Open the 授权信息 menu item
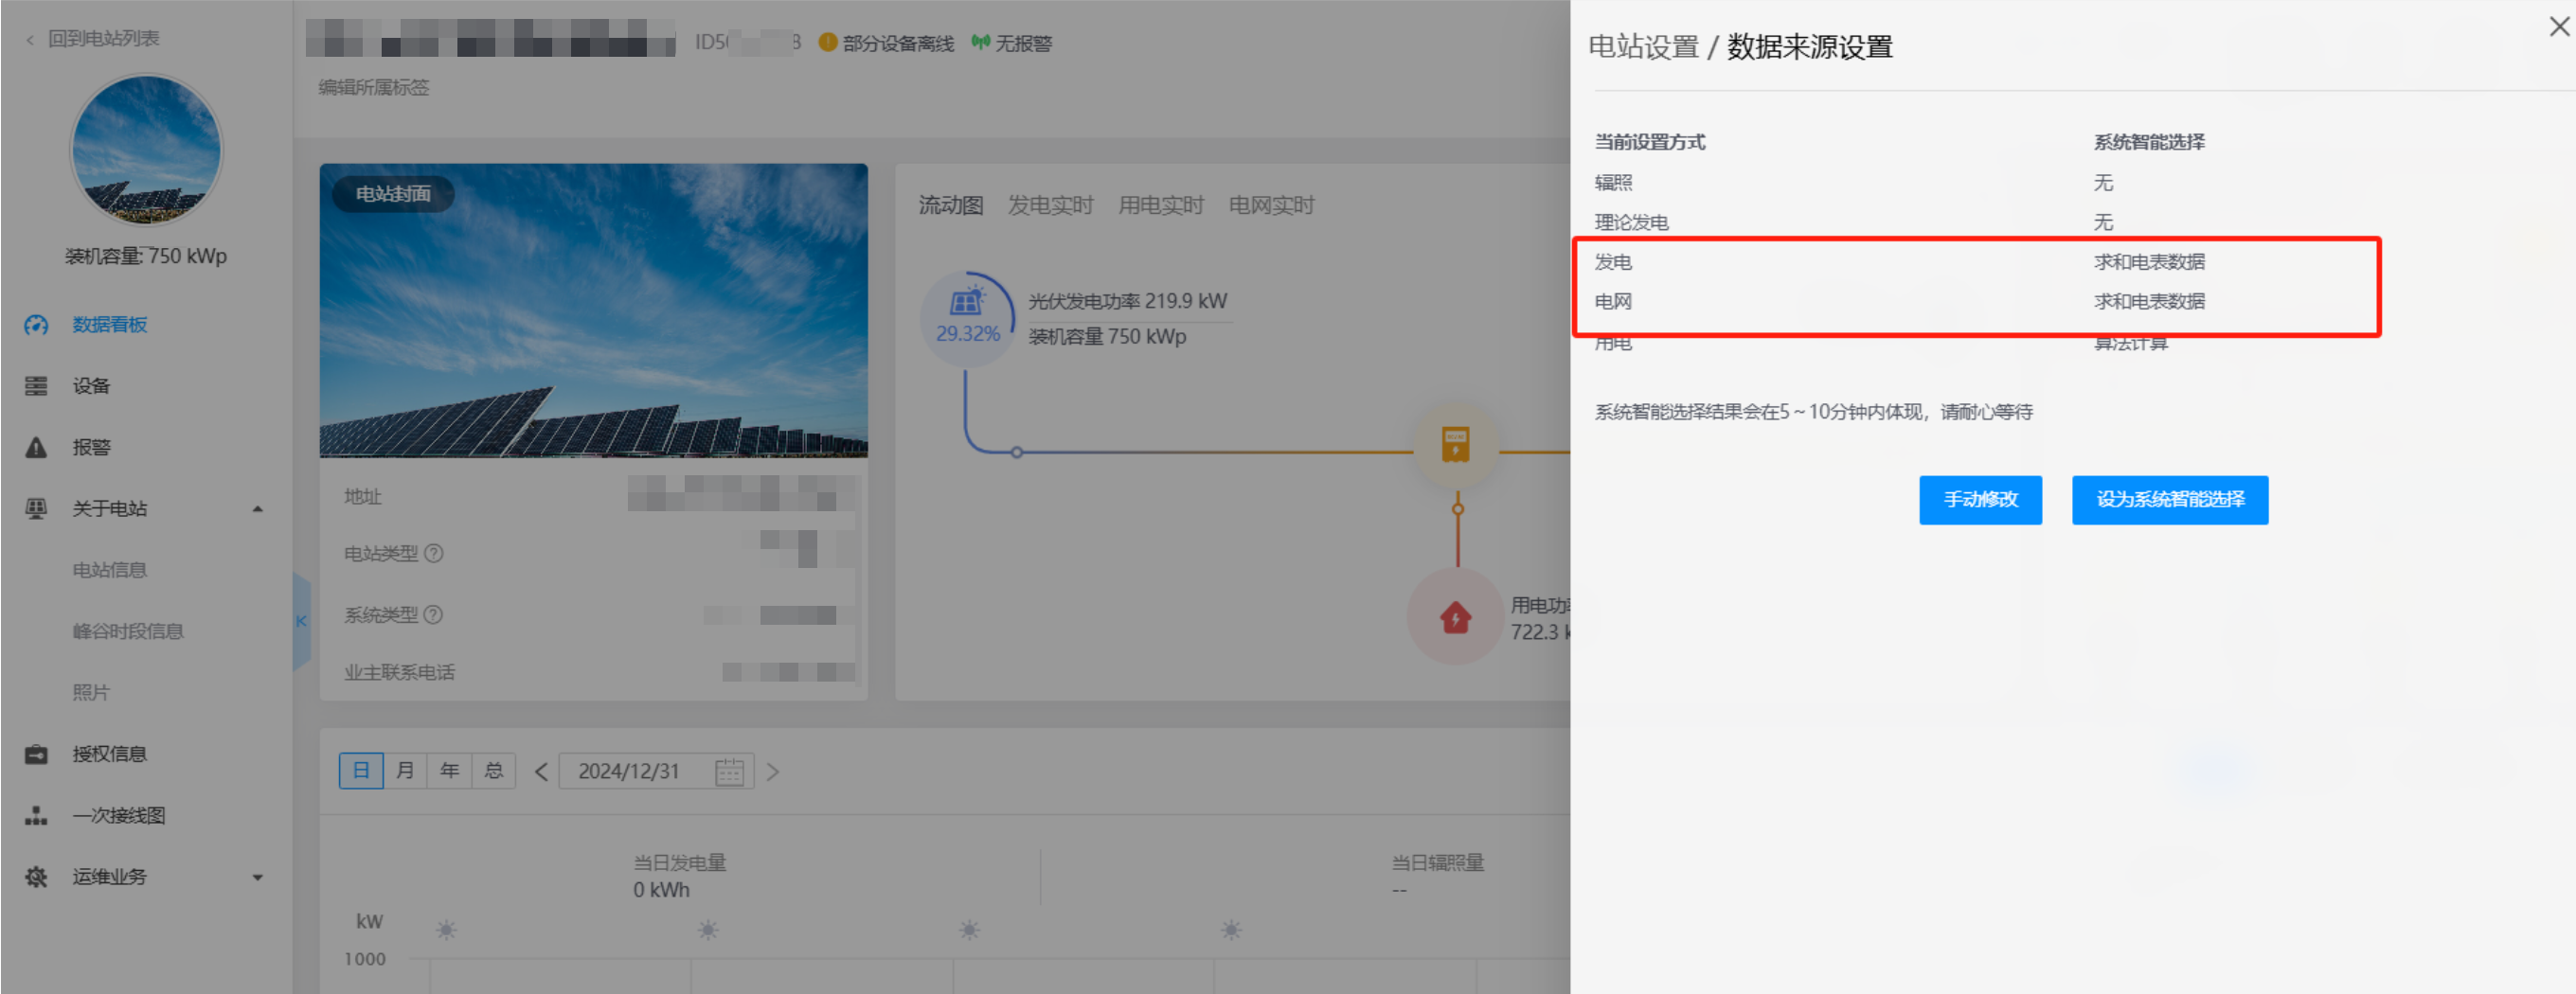Viewport: 2576px width, 994px height. 110,754
